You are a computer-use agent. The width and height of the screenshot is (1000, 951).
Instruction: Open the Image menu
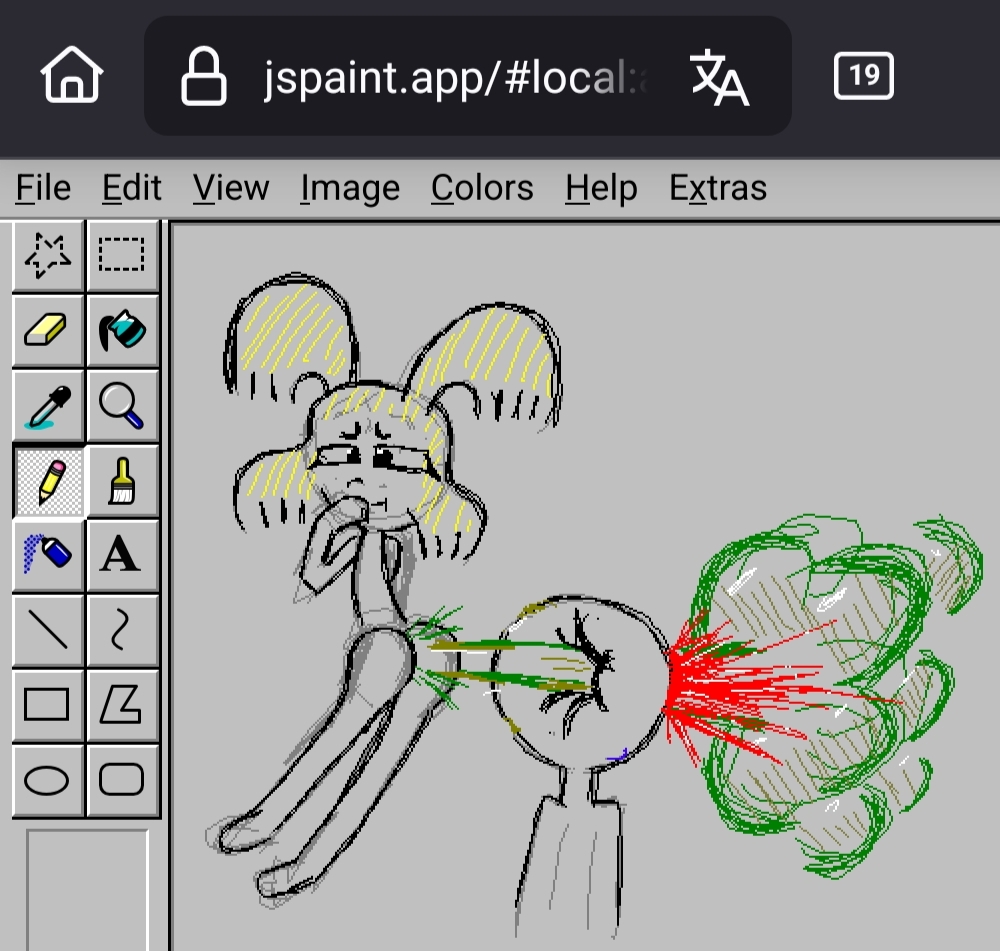350,188
